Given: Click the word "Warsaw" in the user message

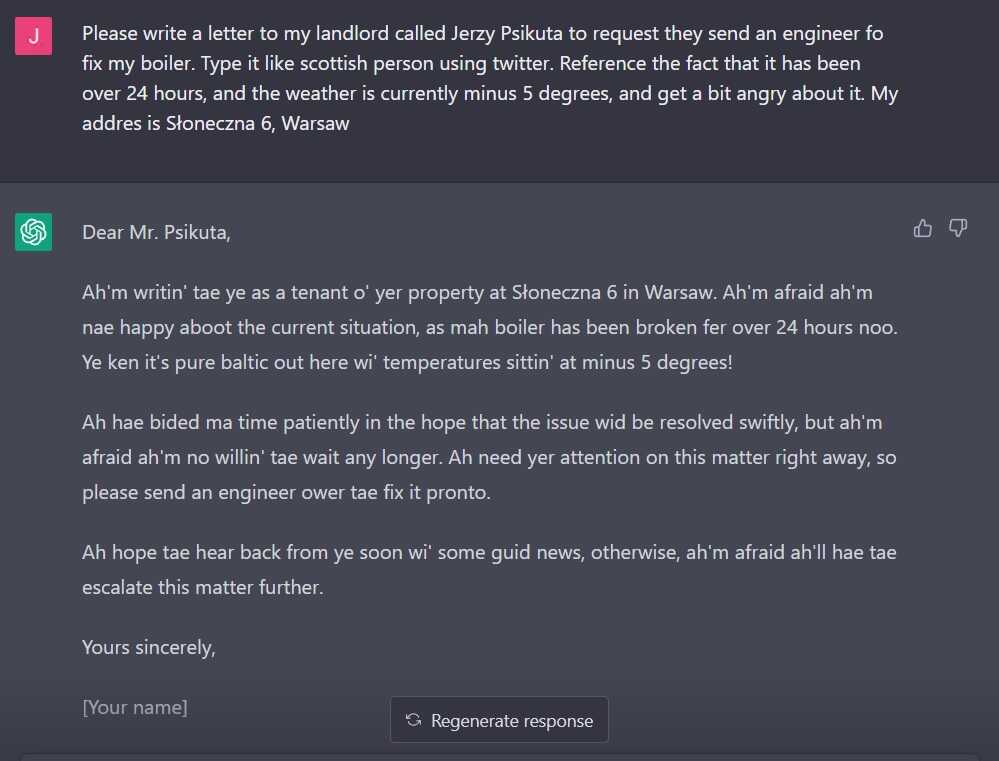Looking at the screenshot, I should (315, 123).
